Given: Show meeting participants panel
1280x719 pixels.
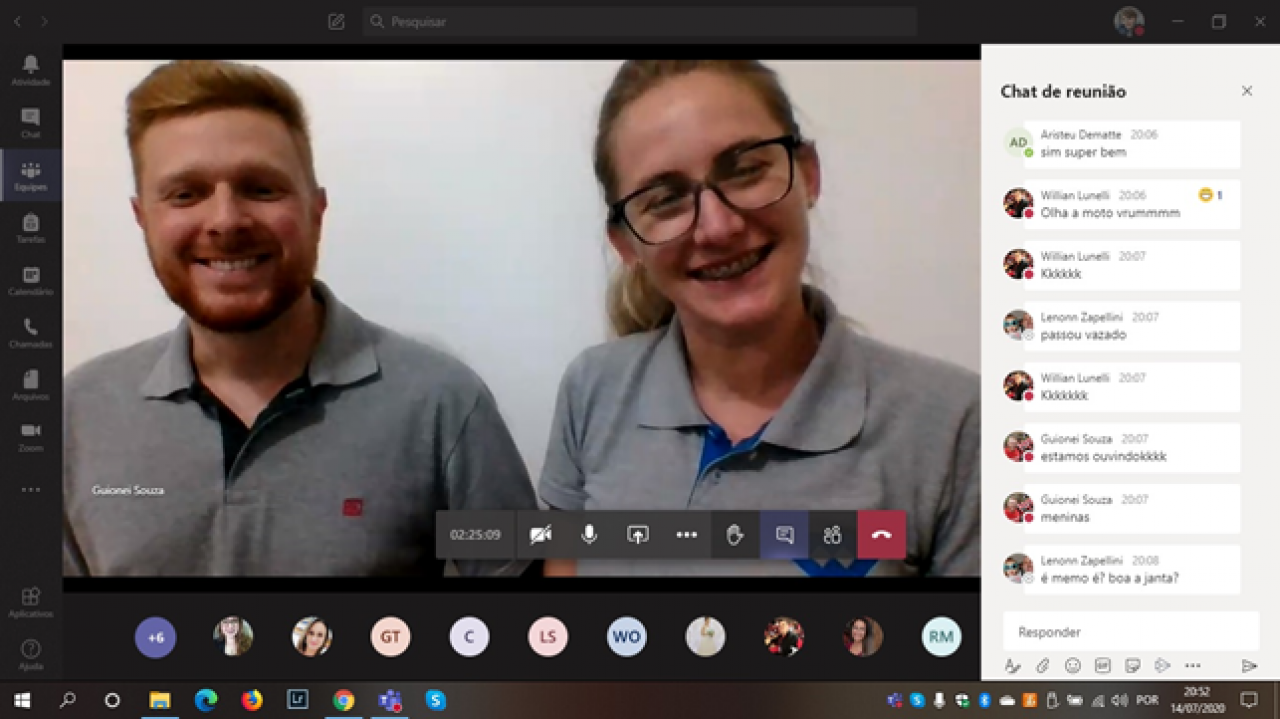Looking at the screenshot, I should point(832,535).
